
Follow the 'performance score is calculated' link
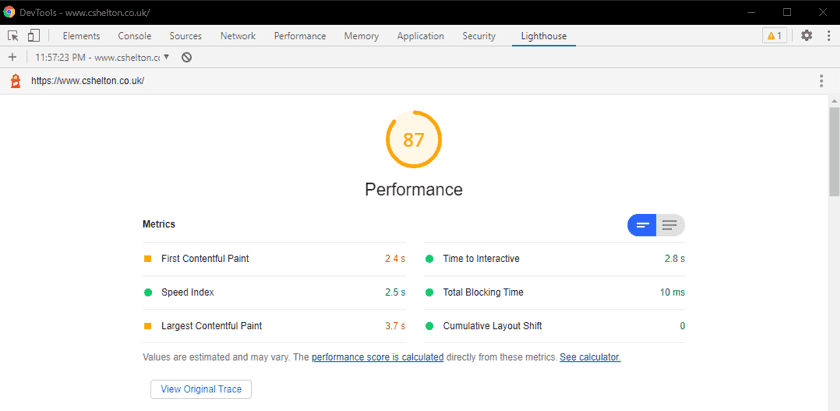click(x=378, y=357)
